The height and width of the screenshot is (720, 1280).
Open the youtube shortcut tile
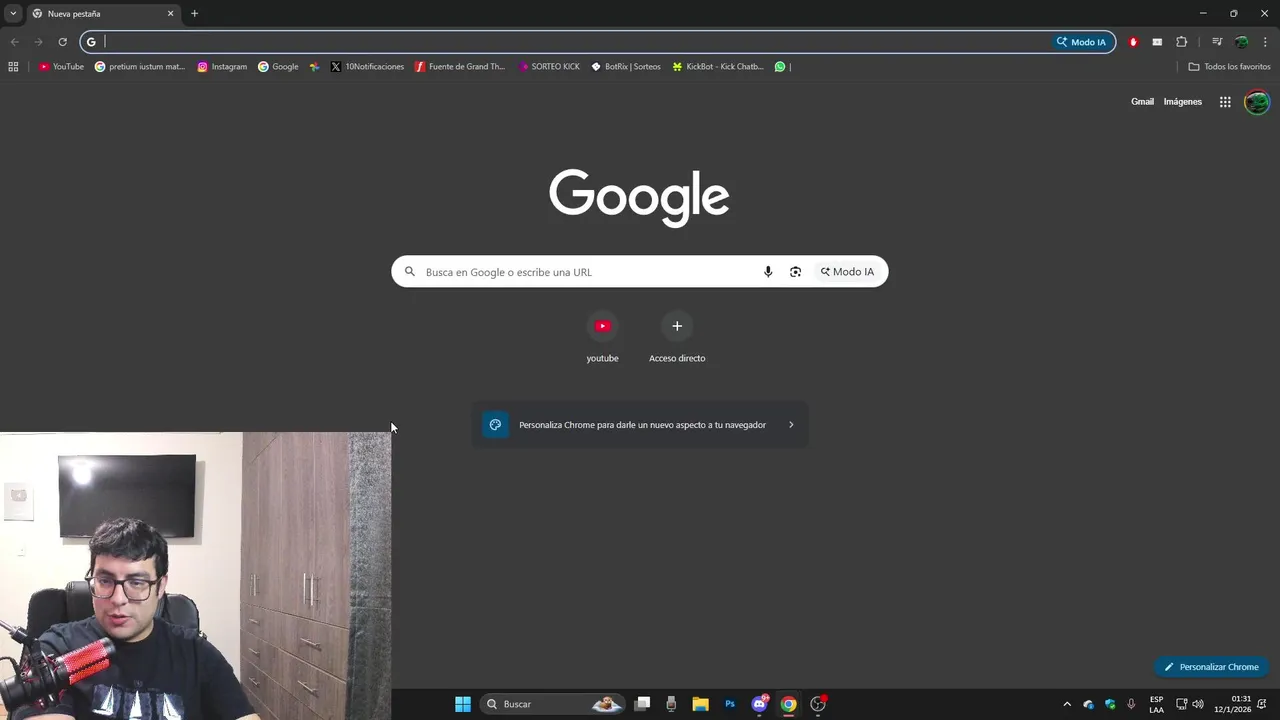coord(602,338)
